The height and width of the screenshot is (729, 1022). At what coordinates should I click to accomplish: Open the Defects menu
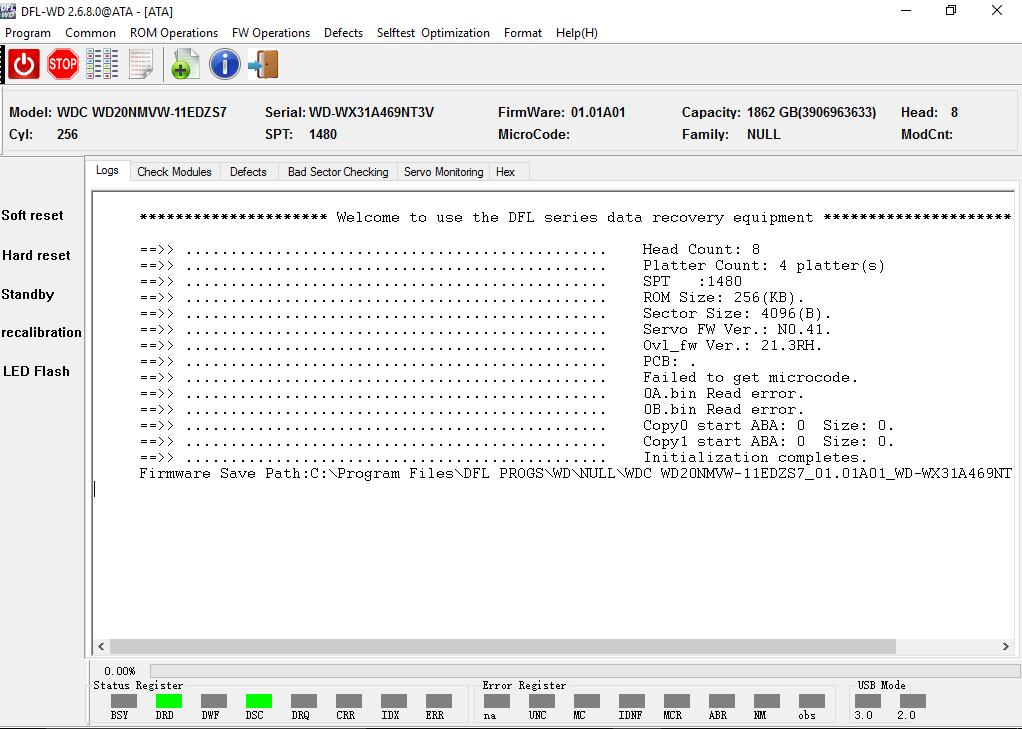(343, 33)
